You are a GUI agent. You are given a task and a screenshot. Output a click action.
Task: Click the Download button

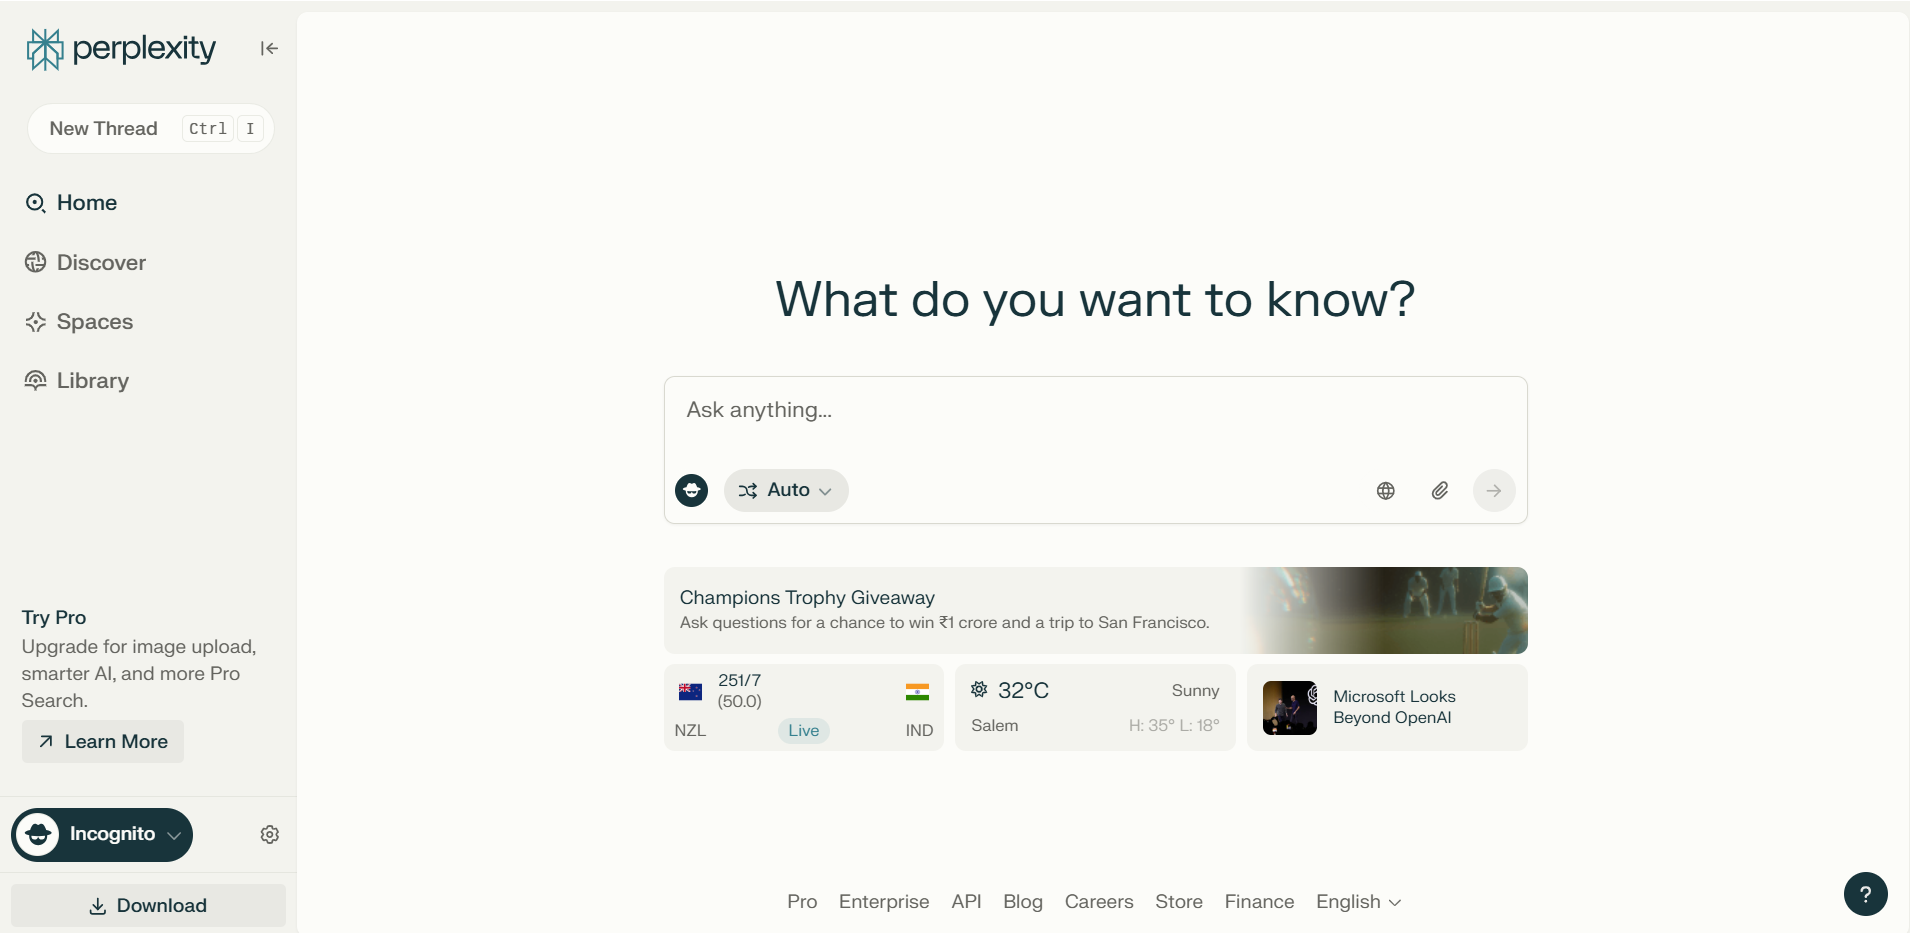pyautogui.click(x=148, y=906)
